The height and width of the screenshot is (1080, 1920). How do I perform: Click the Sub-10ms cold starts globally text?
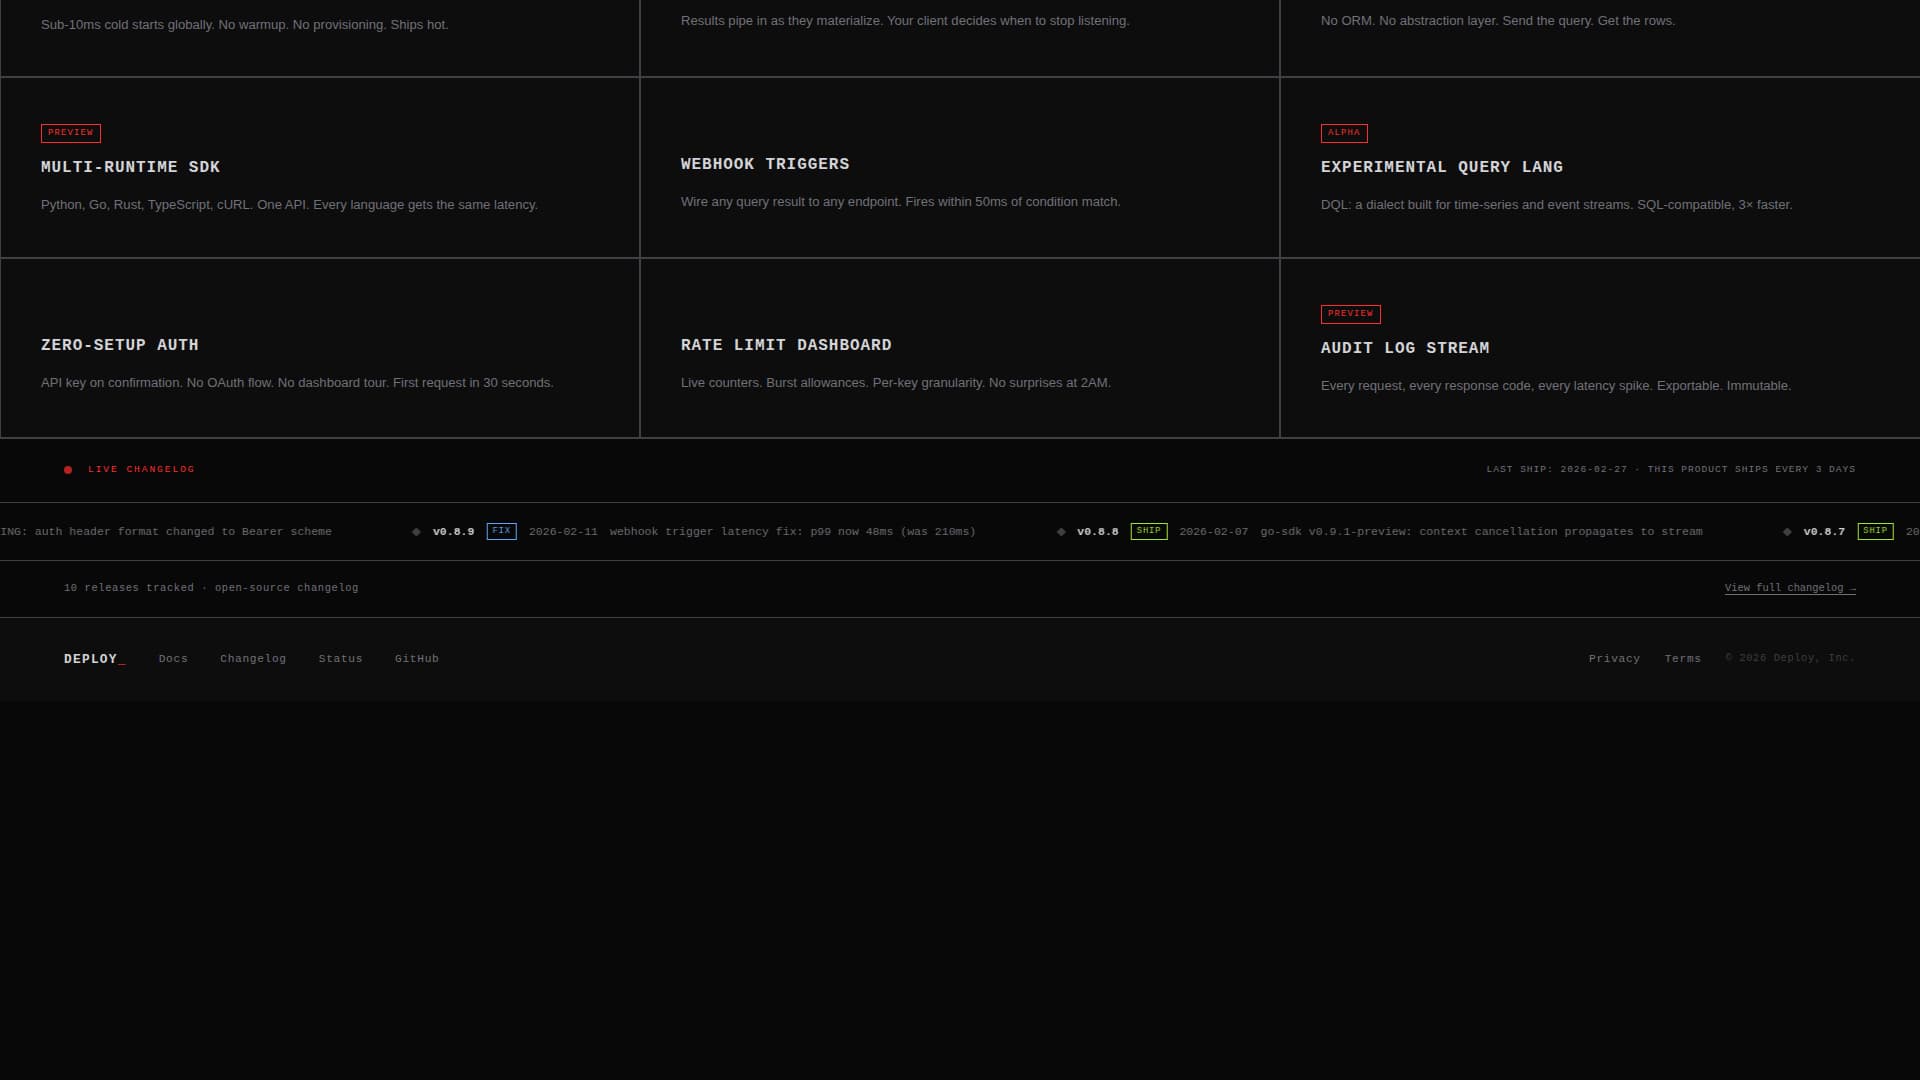(244, 25)
